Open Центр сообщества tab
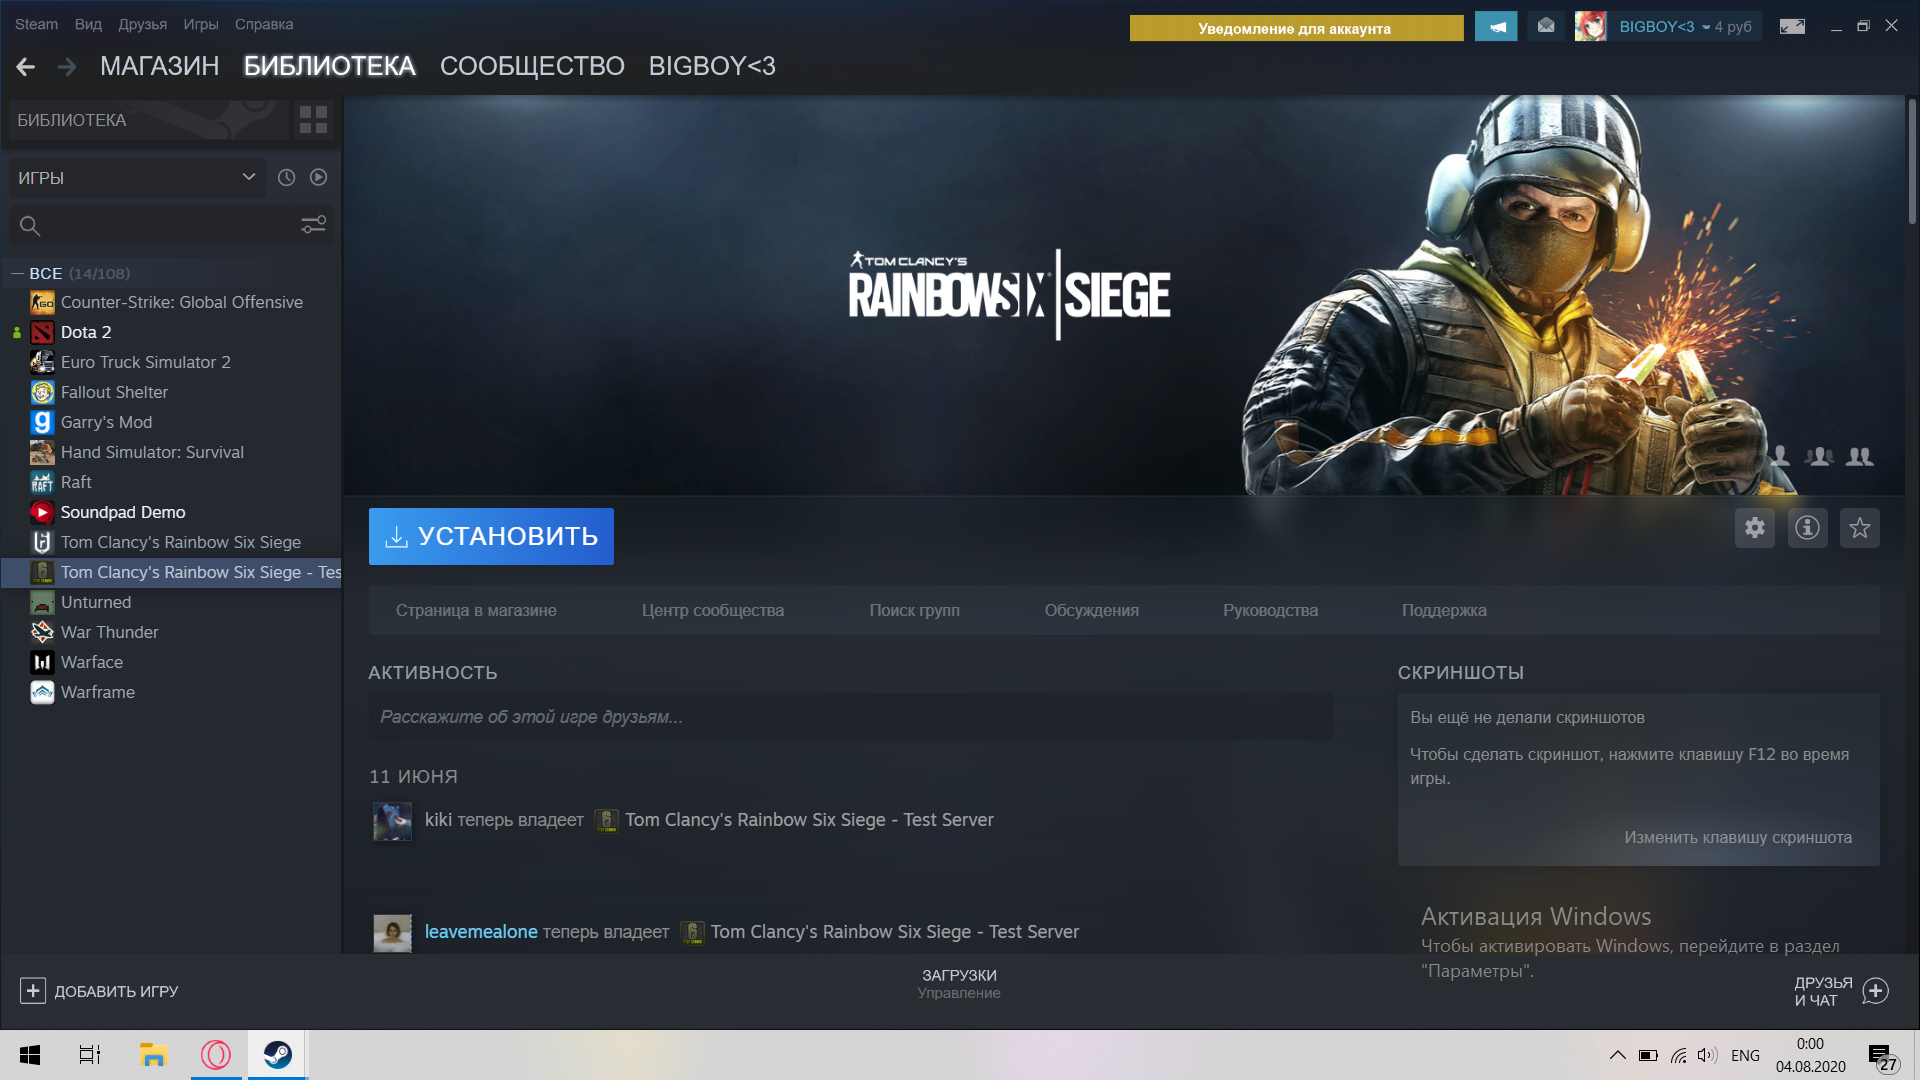Screen dimensions: 1920x1080 pos(713,610)
